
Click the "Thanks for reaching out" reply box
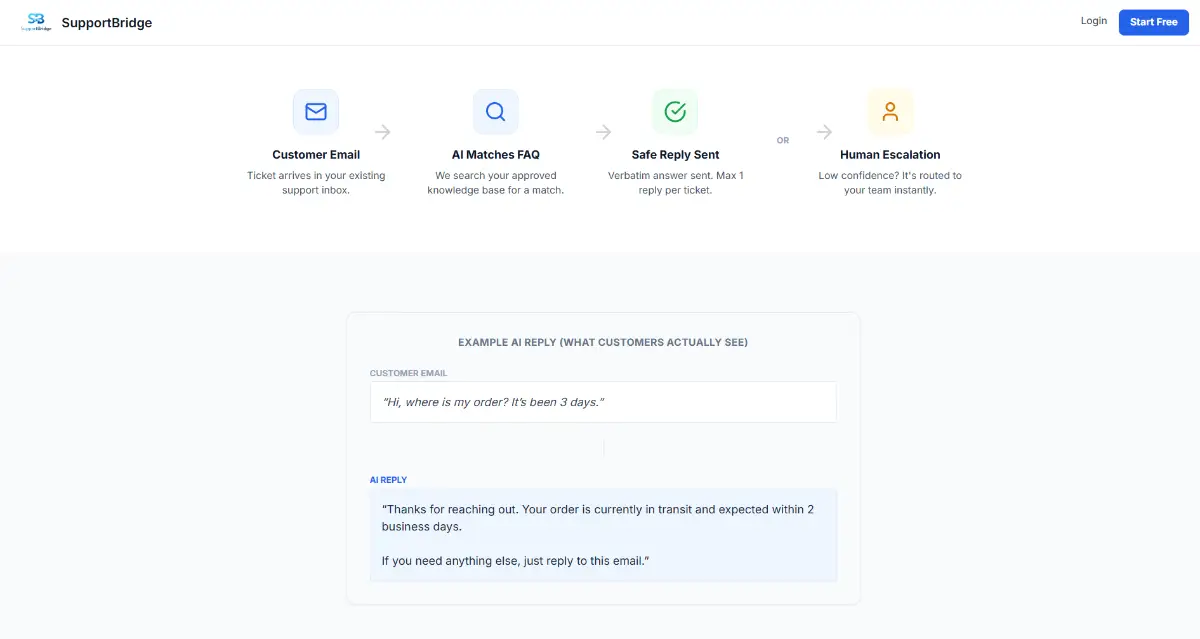click(603, 535)
